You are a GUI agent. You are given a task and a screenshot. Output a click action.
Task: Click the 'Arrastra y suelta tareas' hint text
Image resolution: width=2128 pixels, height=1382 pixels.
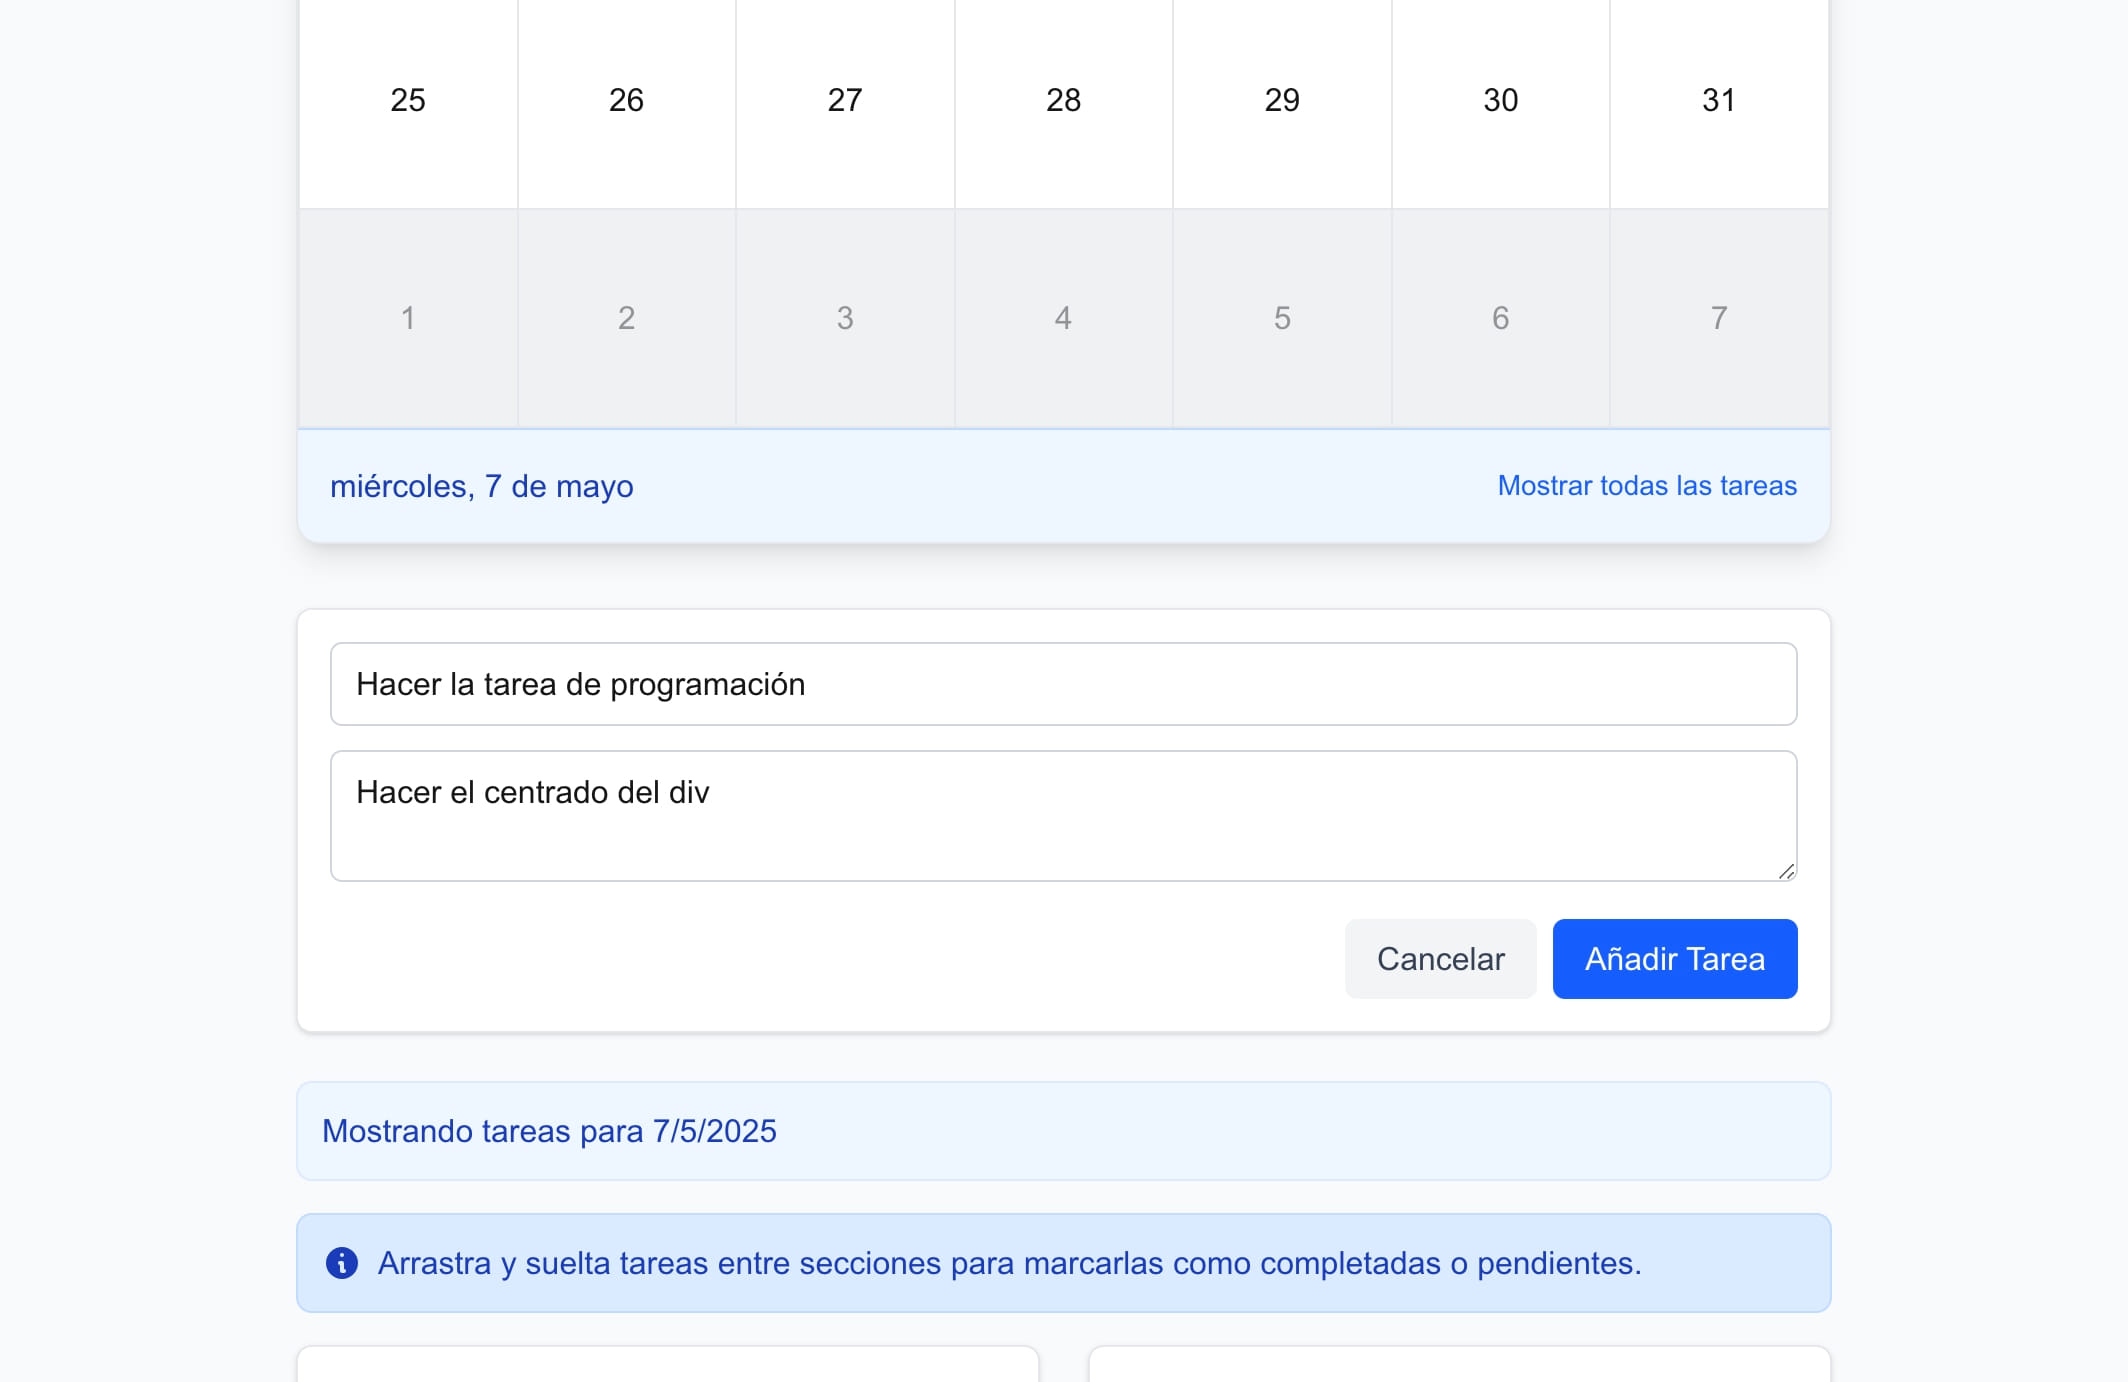[1009, 1263]
